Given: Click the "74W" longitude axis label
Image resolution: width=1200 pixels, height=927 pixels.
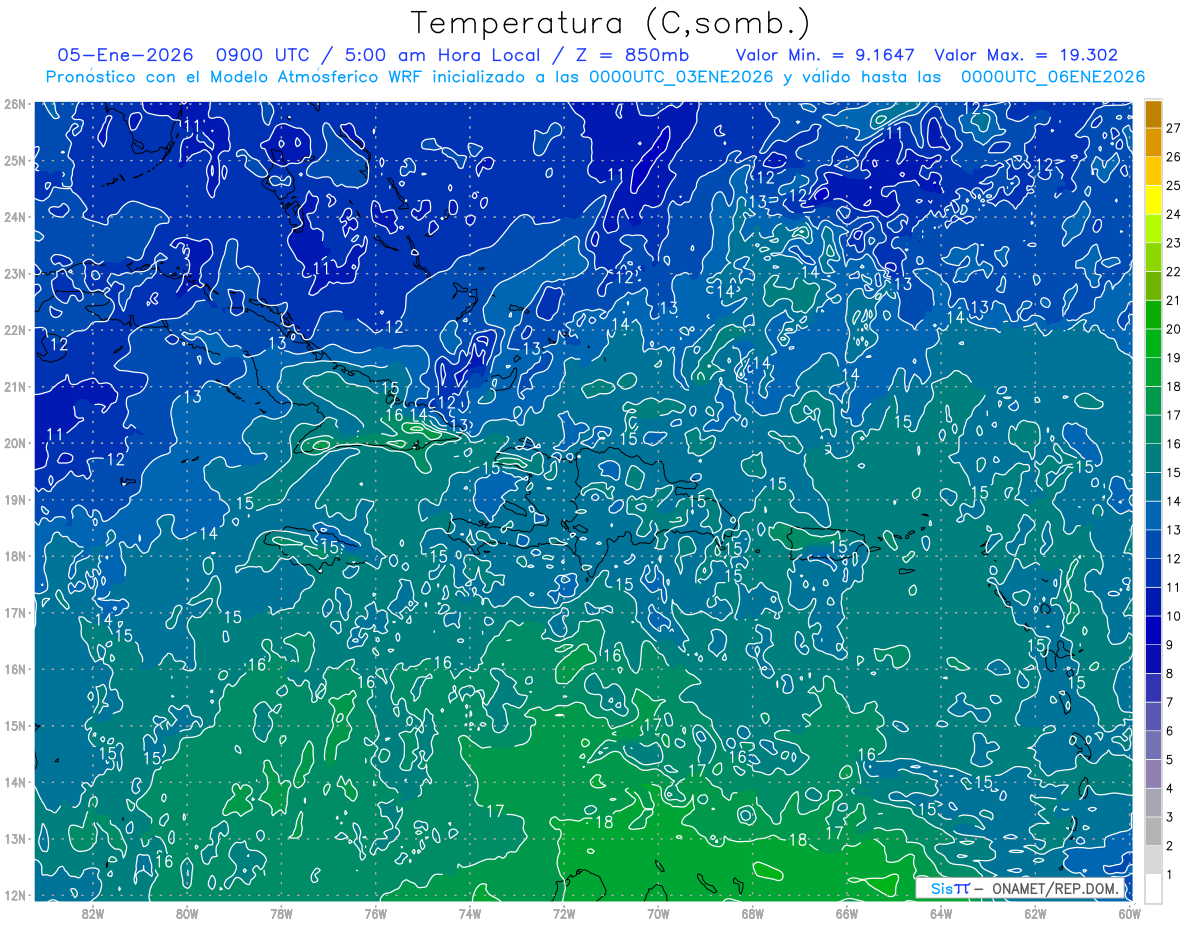Looking at the screenshot, I should [470, 912].
